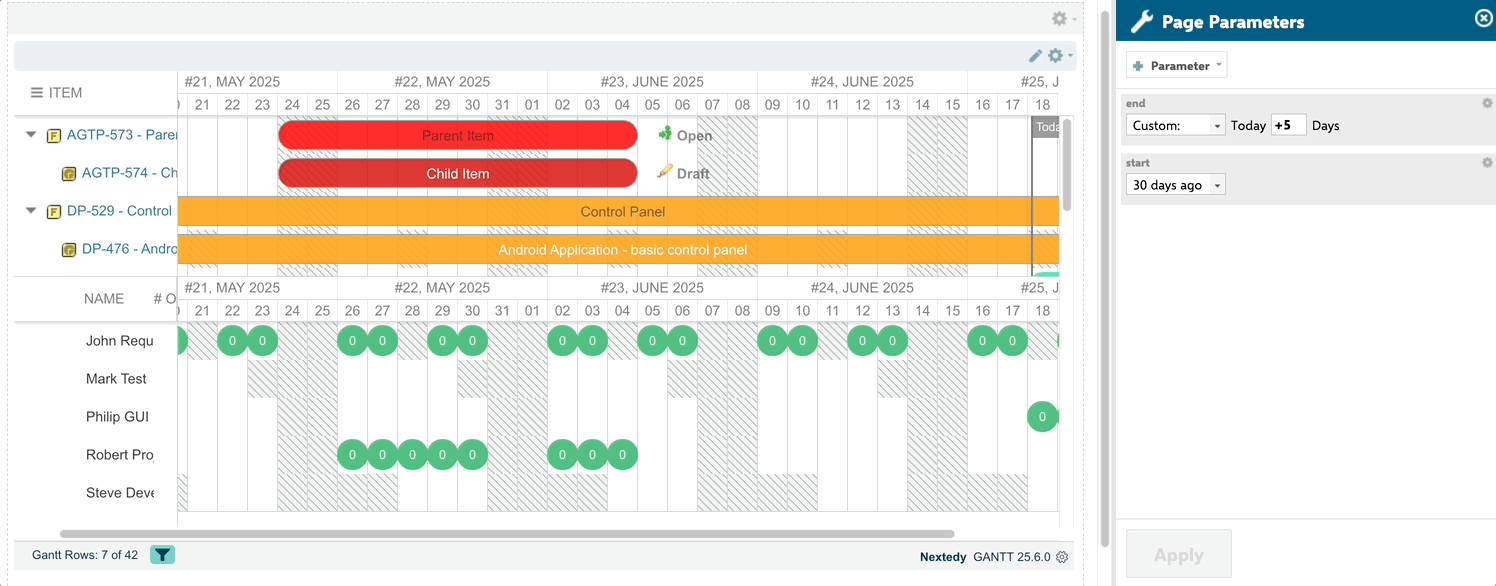
Task: Click the Apply button
Action: [1179, 555]
